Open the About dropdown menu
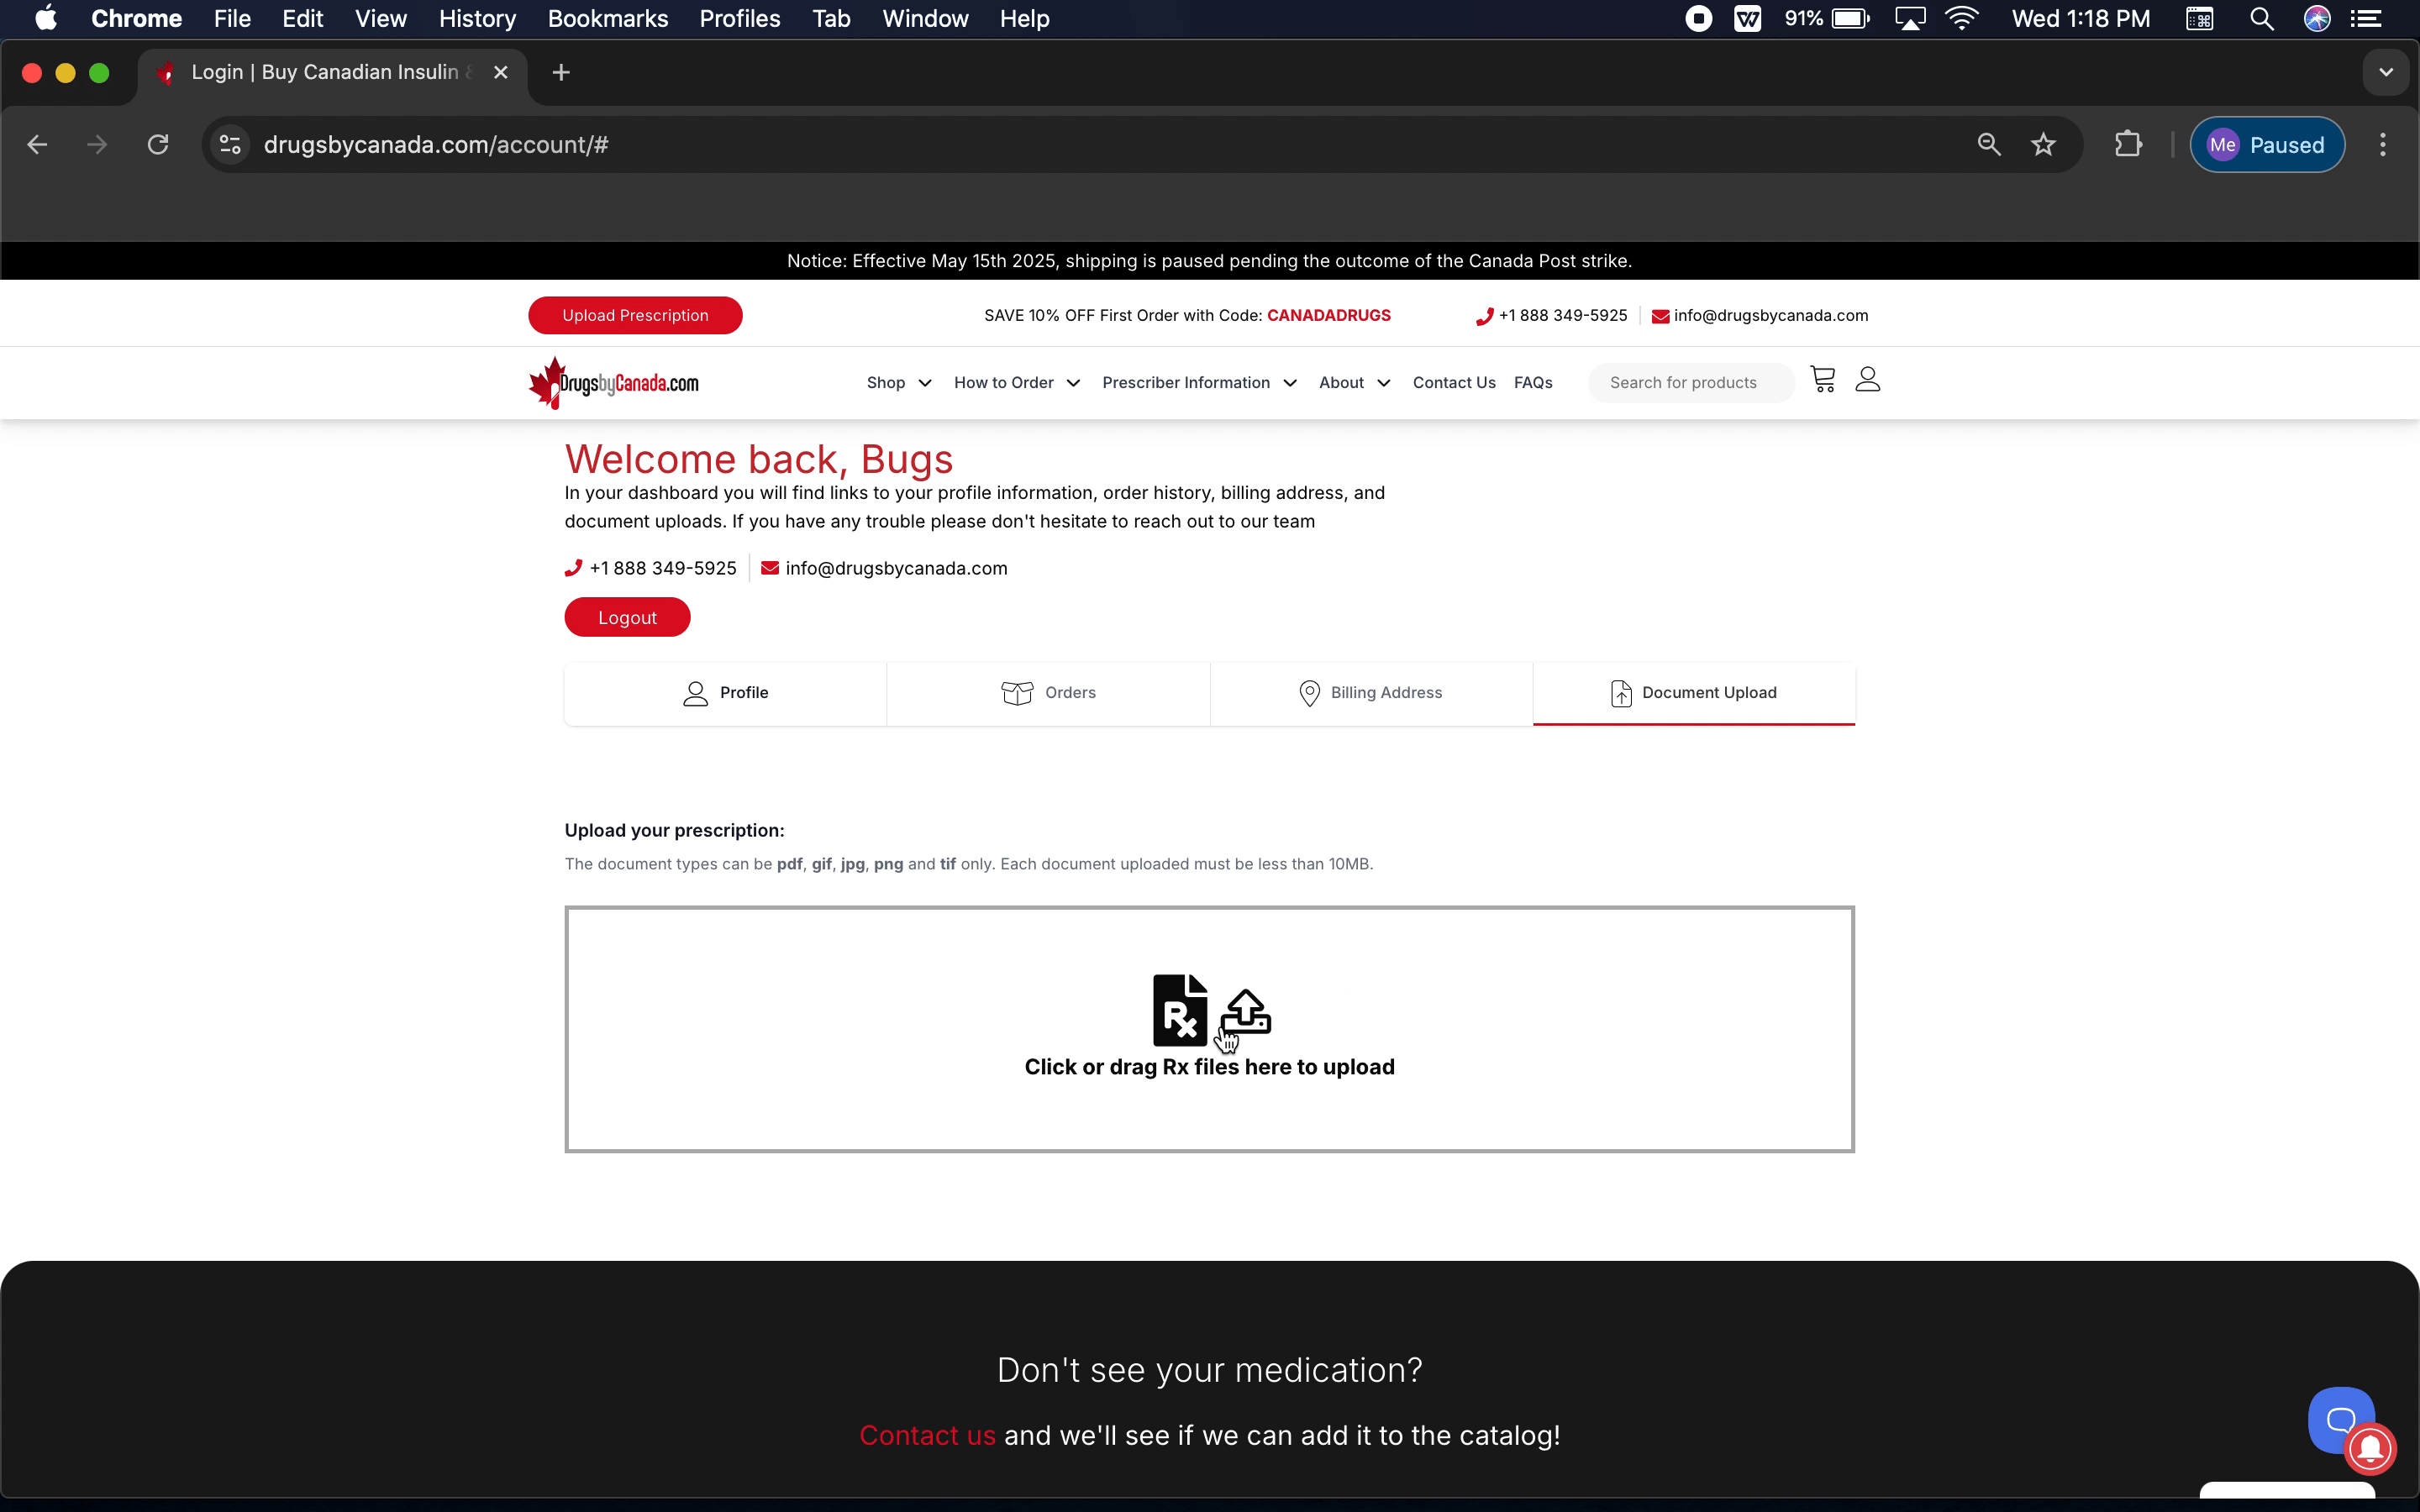 click(x=1353, y=383)
